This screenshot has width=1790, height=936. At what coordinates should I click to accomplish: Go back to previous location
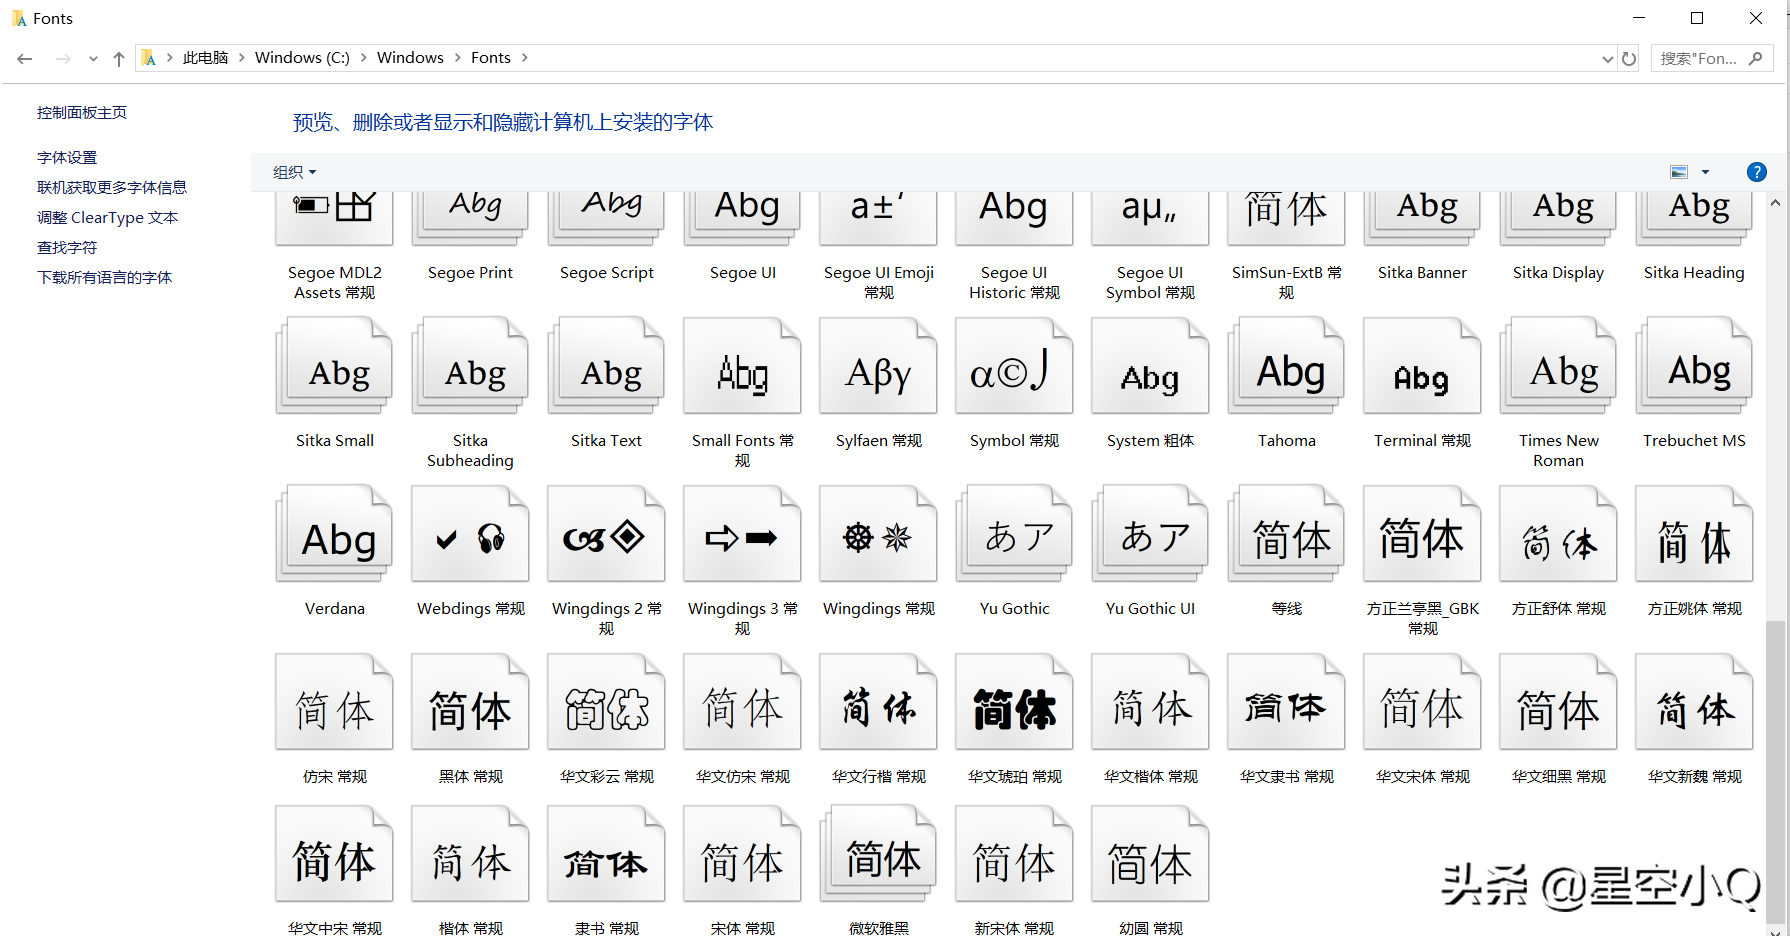click(25, 59)
